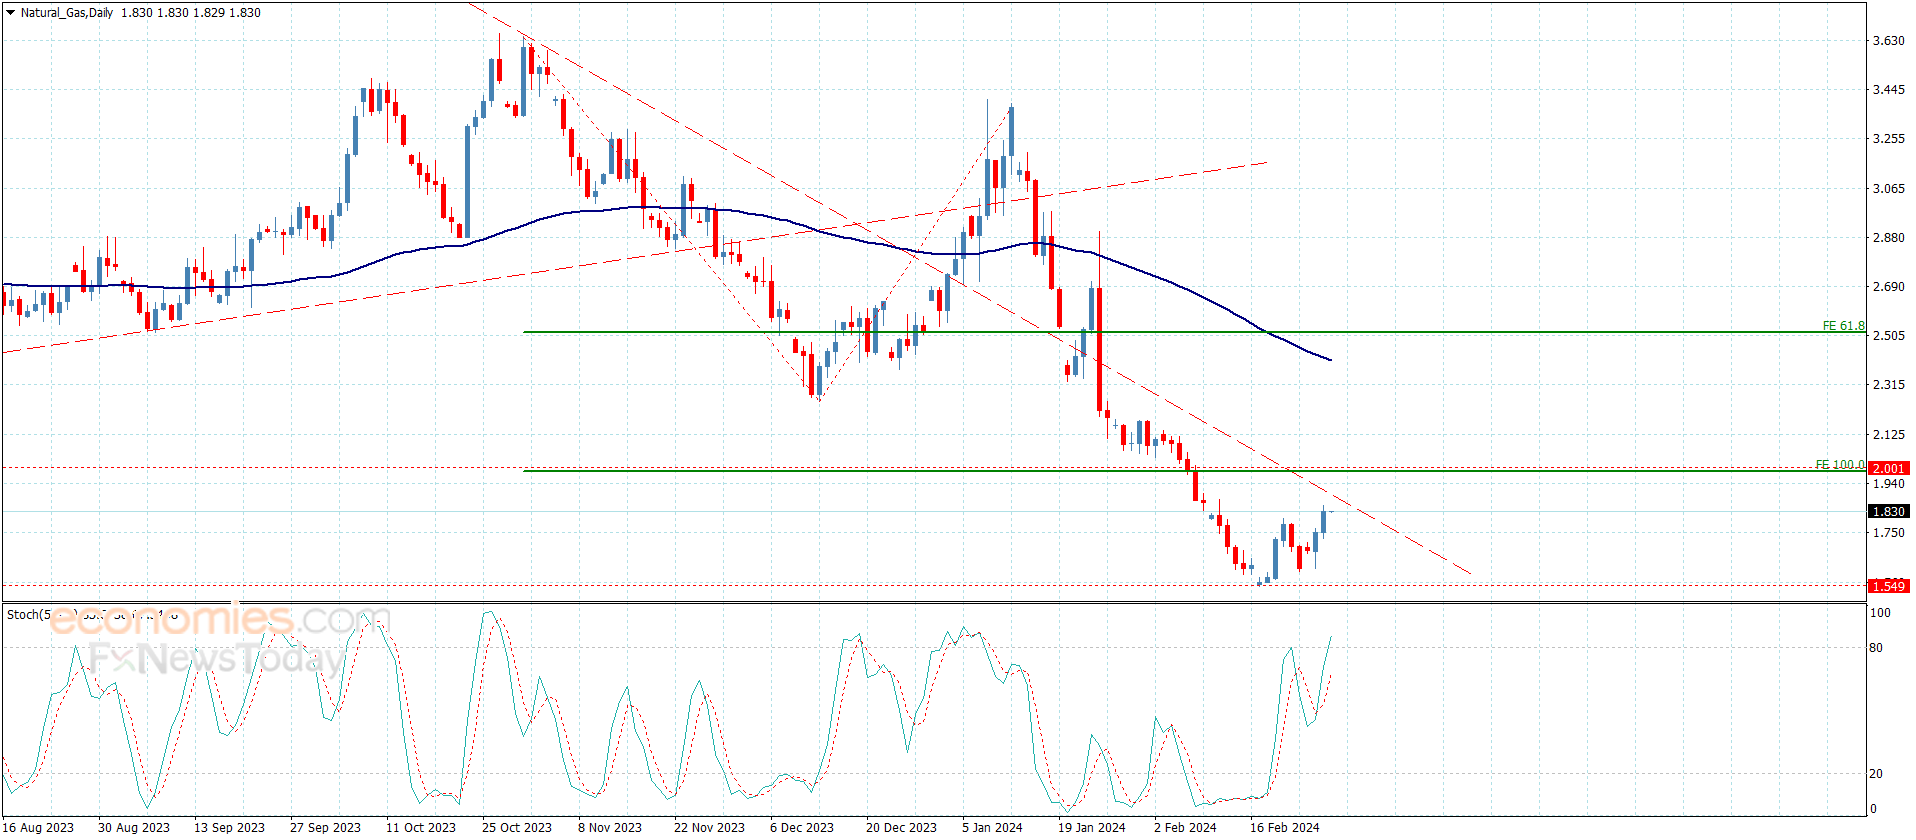The height and width of the screenshot is (840, 1916).
Task: Click the 16 Aug 2023 date label
Action: [x=40, y=827]
